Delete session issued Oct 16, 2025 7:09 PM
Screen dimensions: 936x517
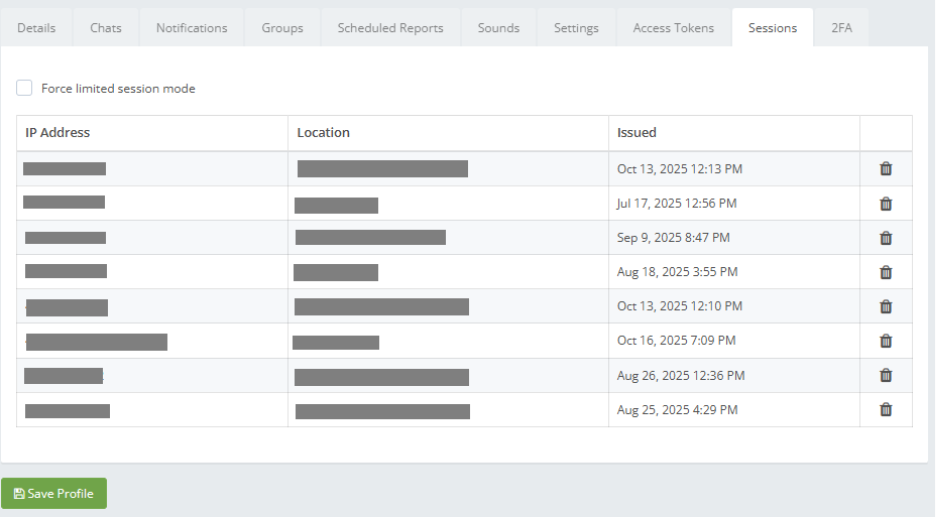(x=885, y=341)
